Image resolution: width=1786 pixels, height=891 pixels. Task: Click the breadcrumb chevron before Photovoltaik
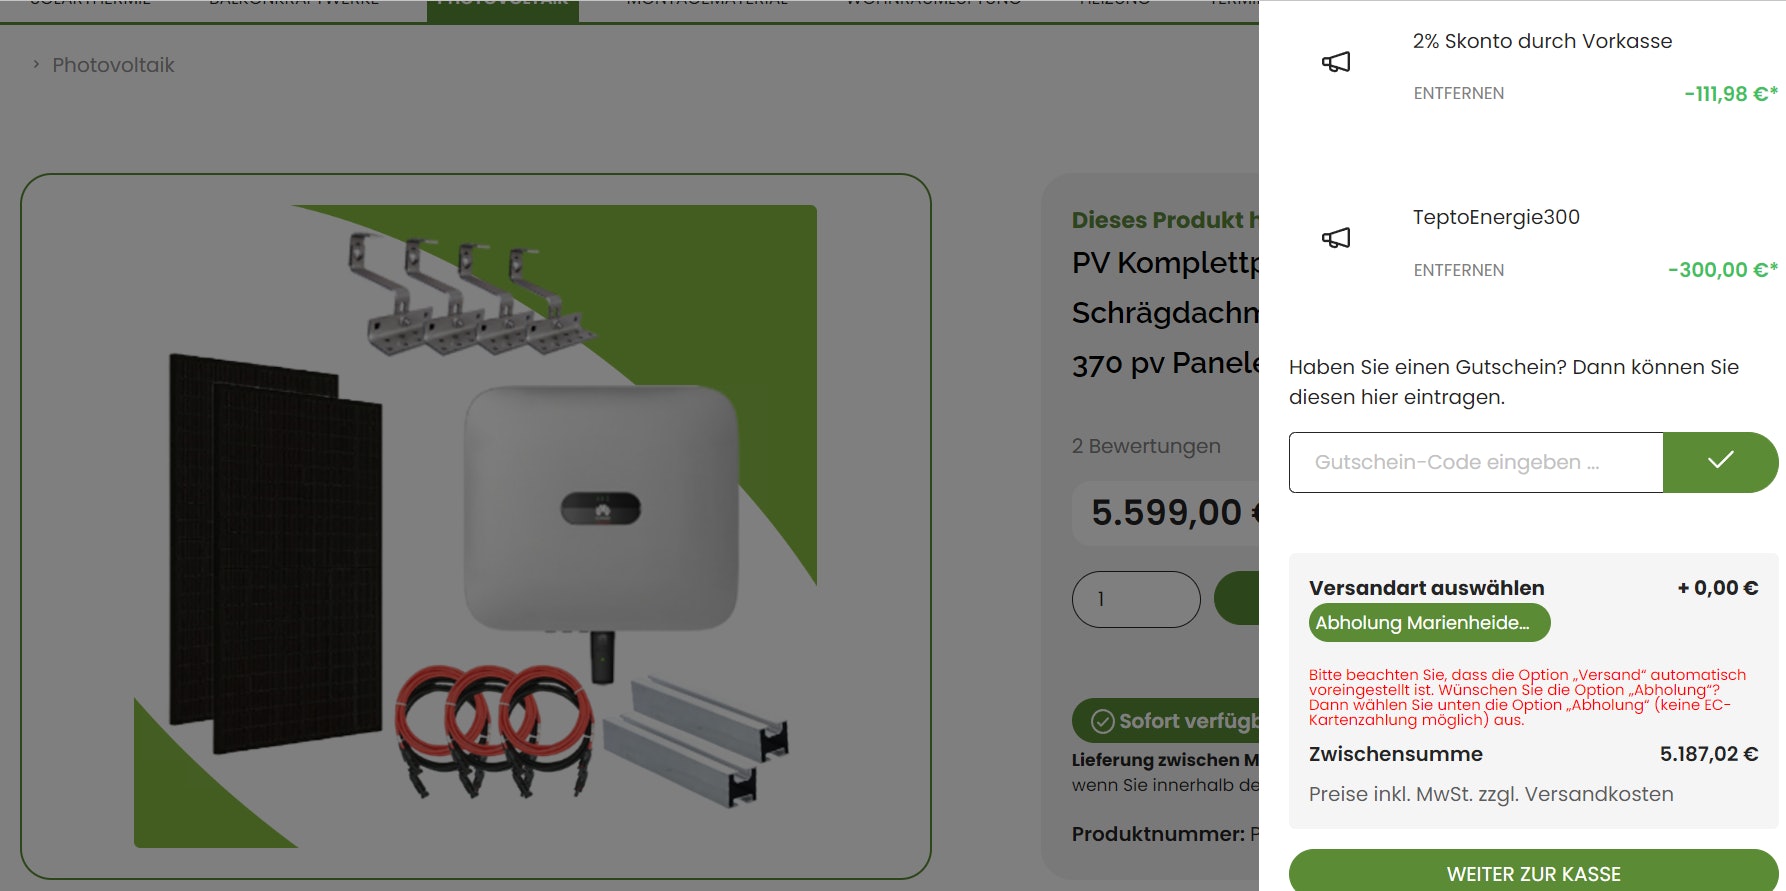point(36,65)
